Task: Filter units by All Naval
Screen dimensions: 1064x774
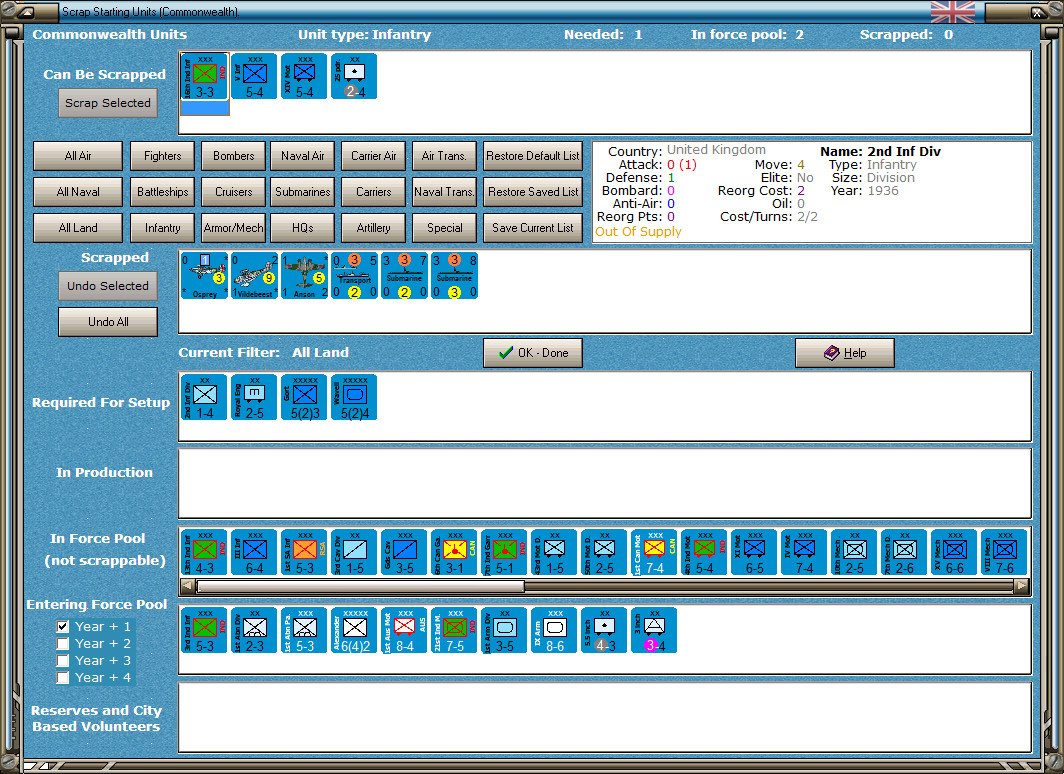Action: coord(78,192)
